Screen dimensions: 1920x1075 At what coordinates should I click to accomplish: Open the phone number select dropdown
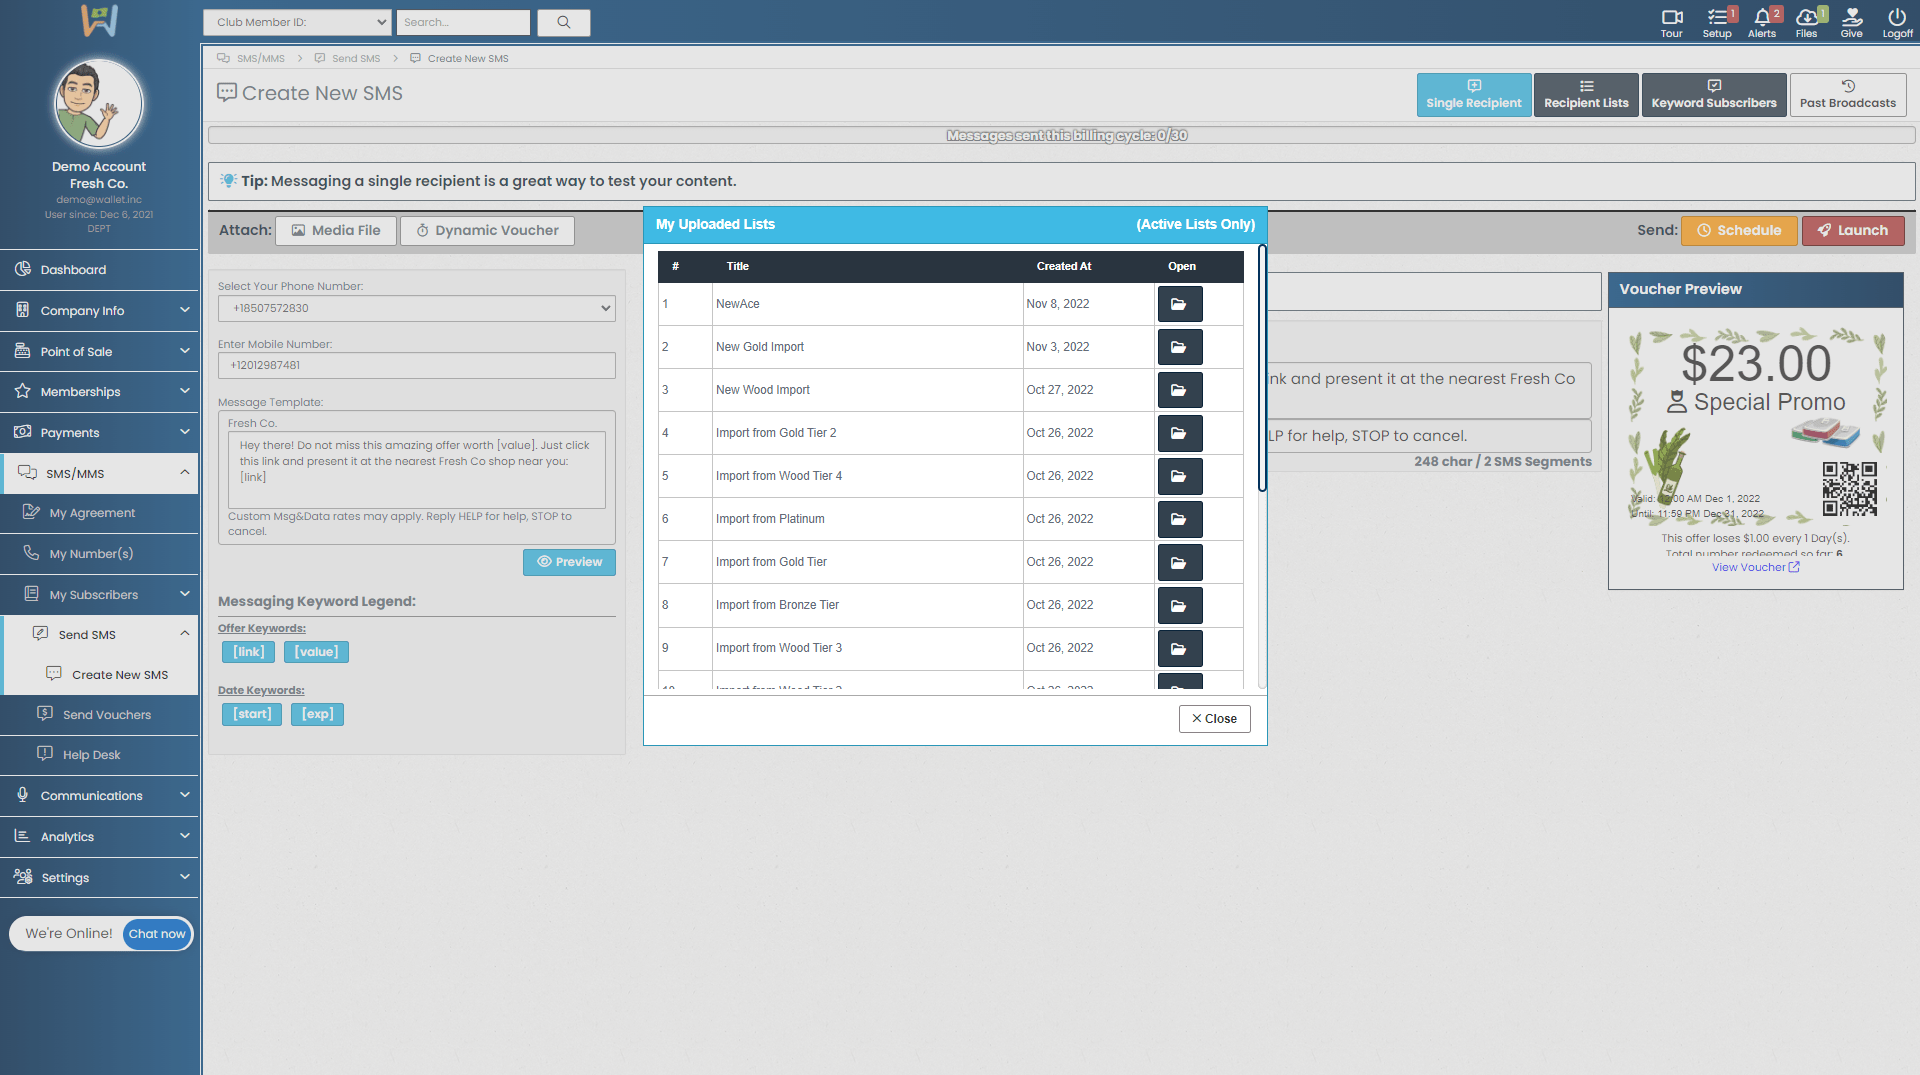[416, 309]
